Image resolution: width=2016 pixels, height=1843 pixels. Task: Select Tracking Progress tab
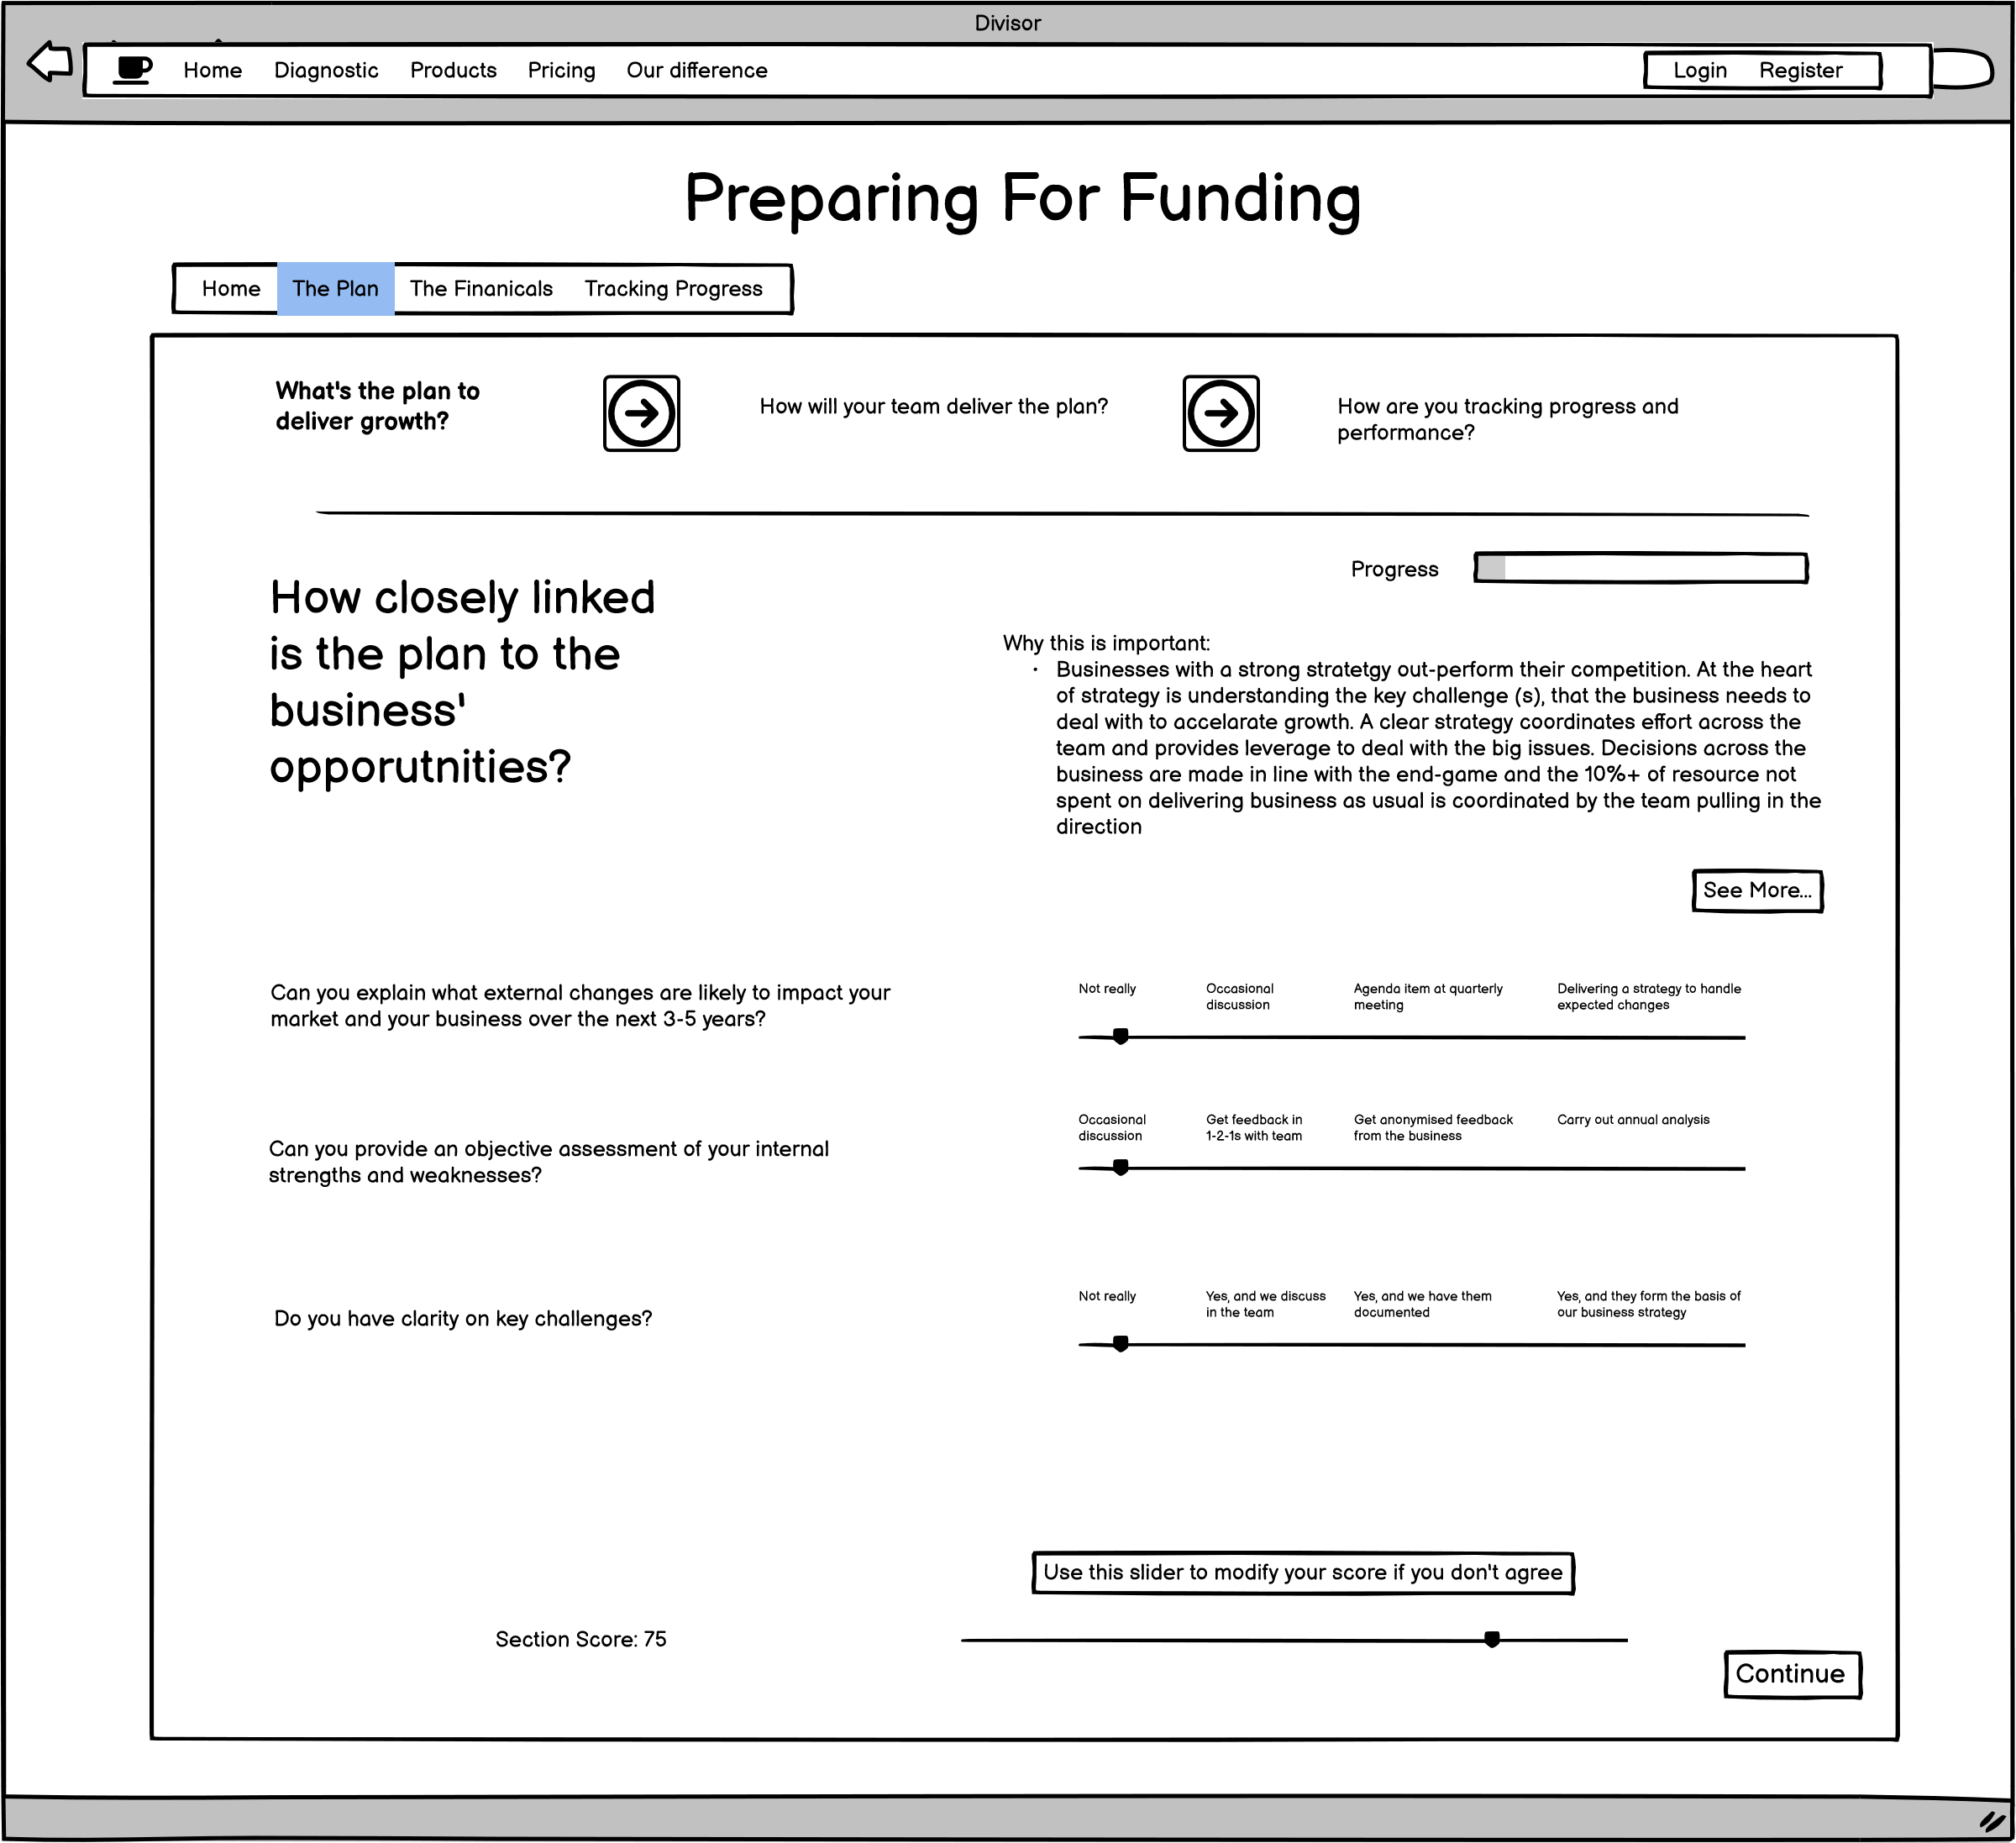point(673,288)
